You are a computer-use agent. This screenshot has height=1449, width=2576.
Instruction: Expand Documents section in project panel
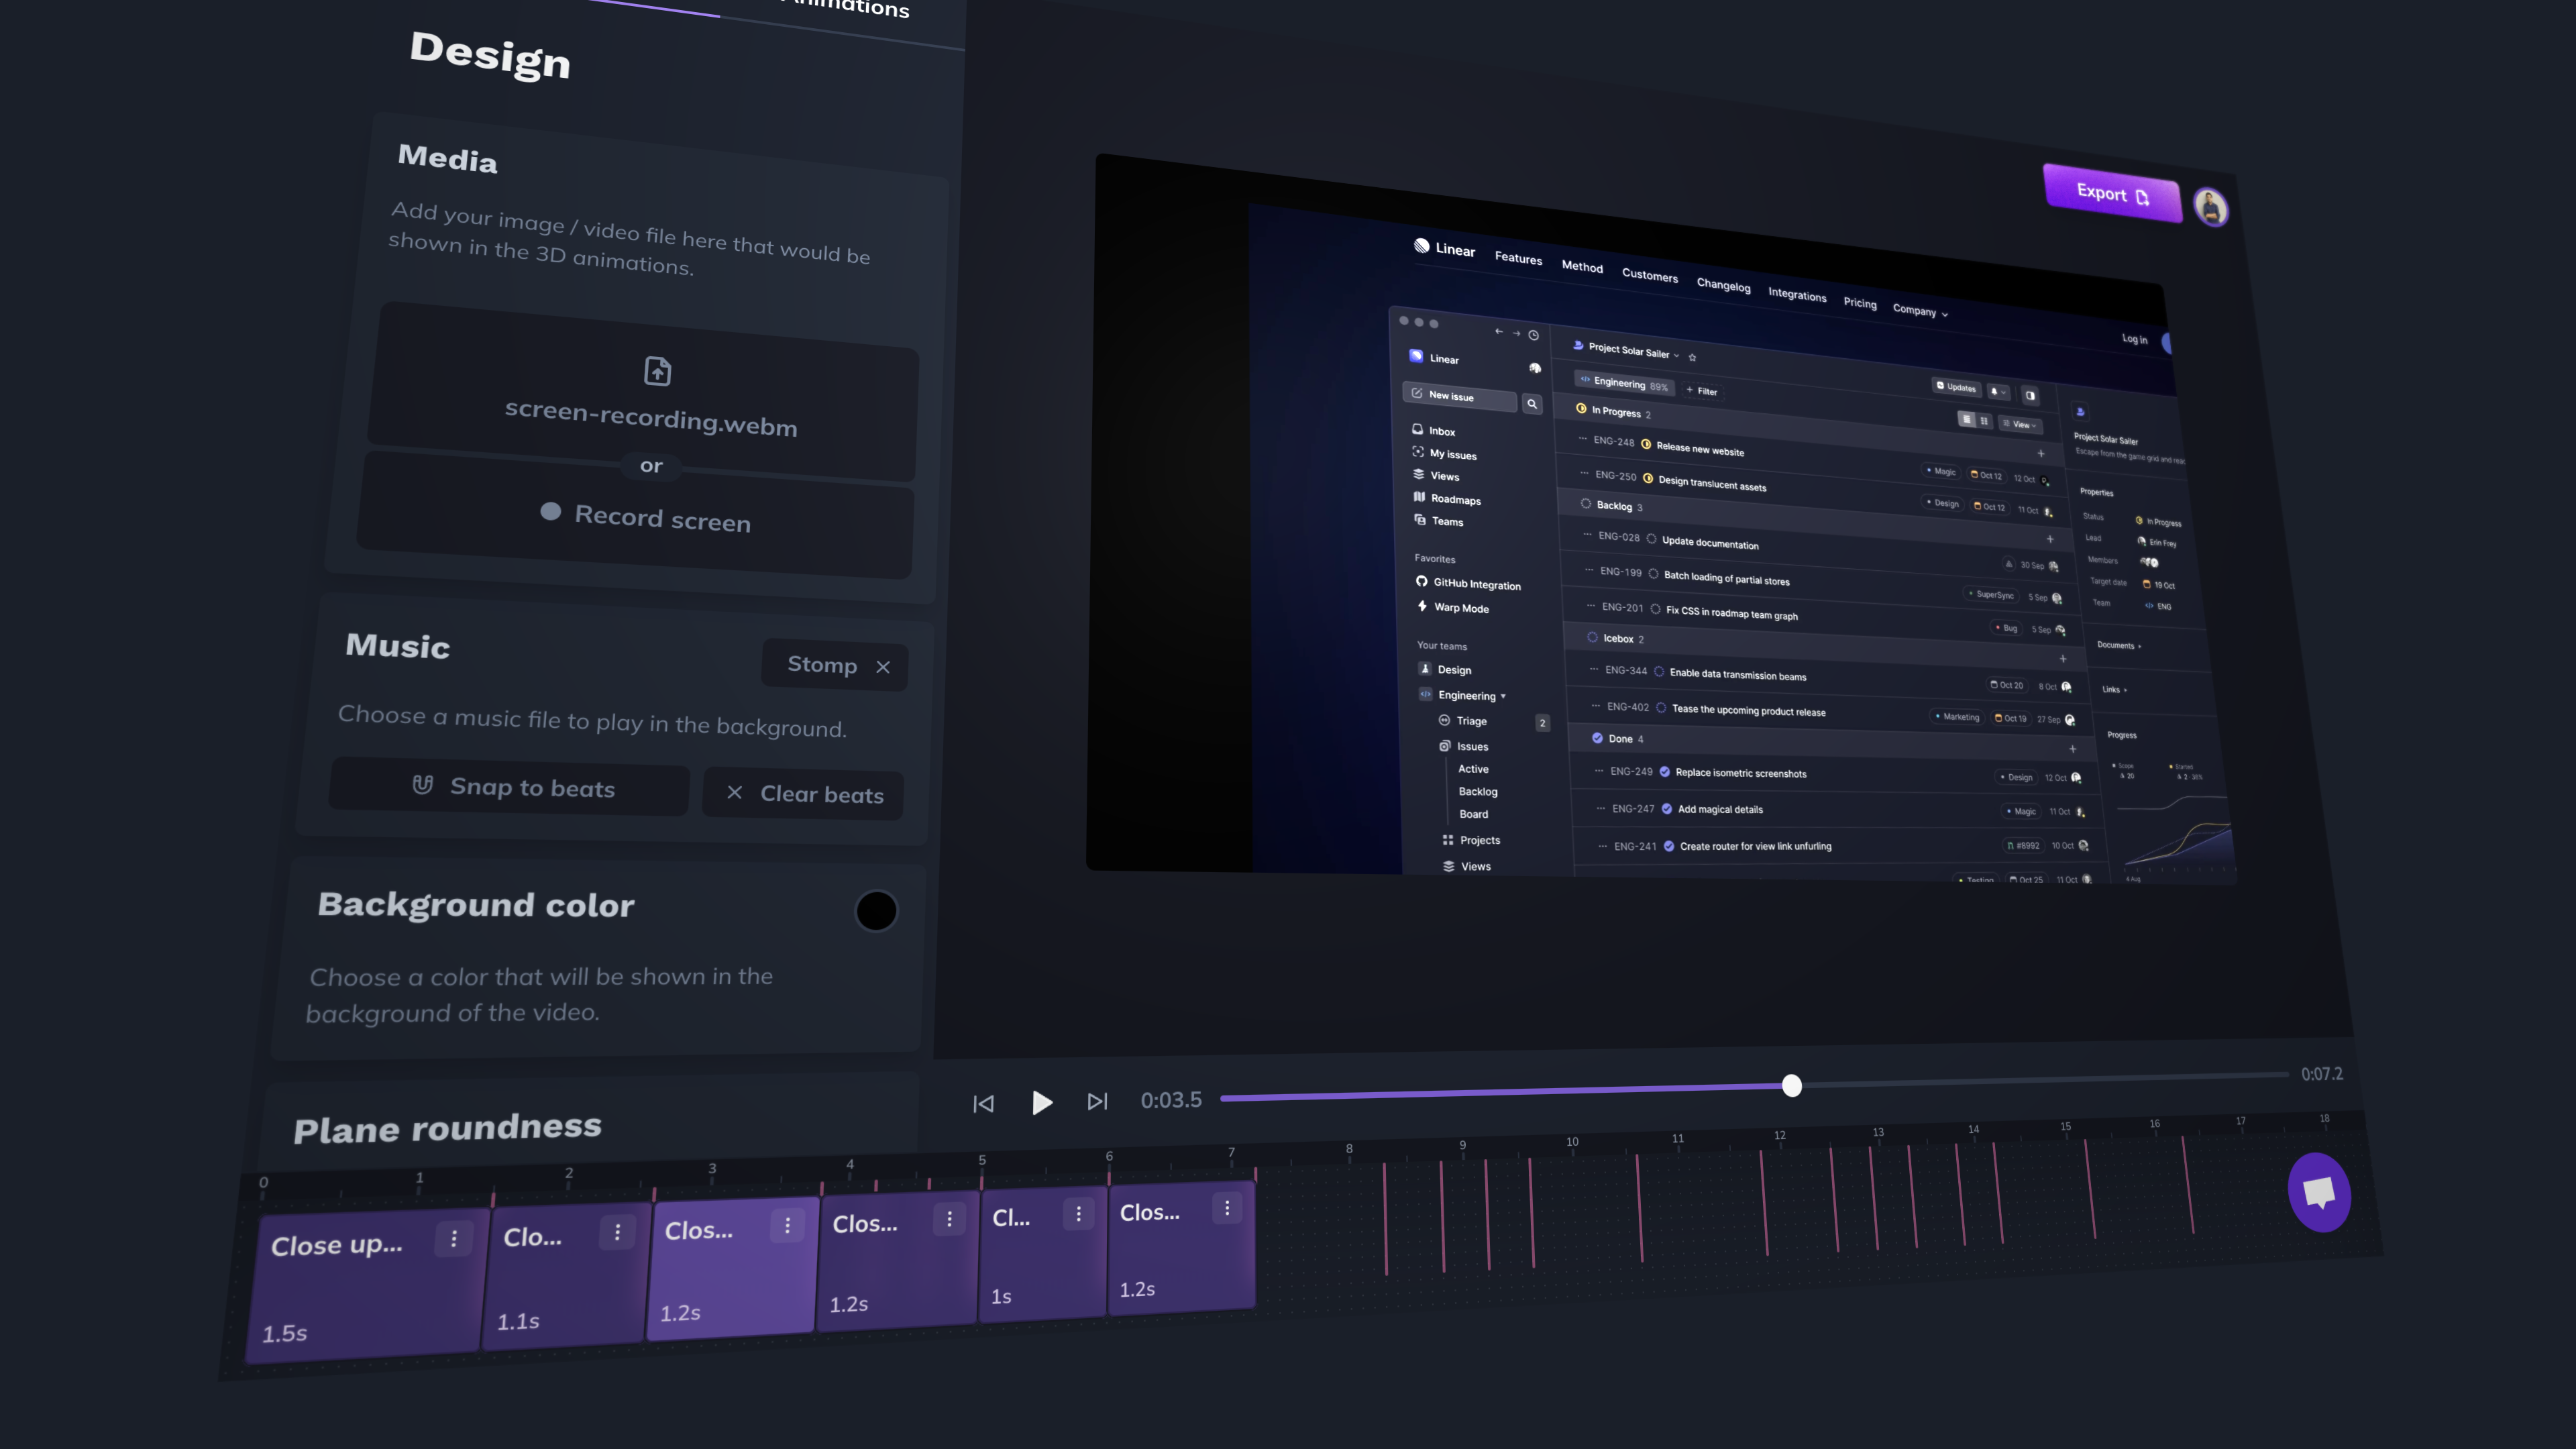coord(2118,645)
